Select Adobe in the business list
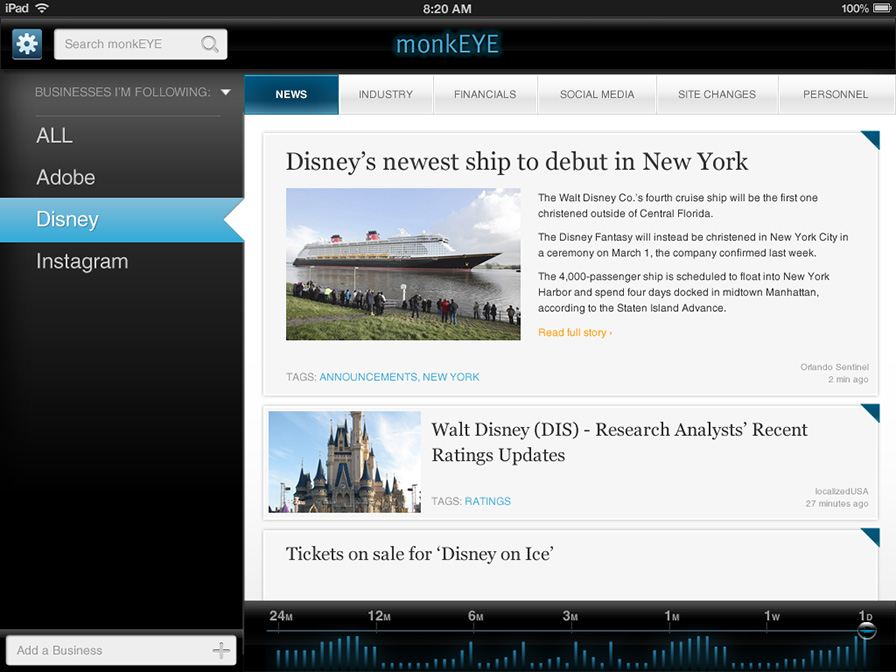 [x=66, y=177]
